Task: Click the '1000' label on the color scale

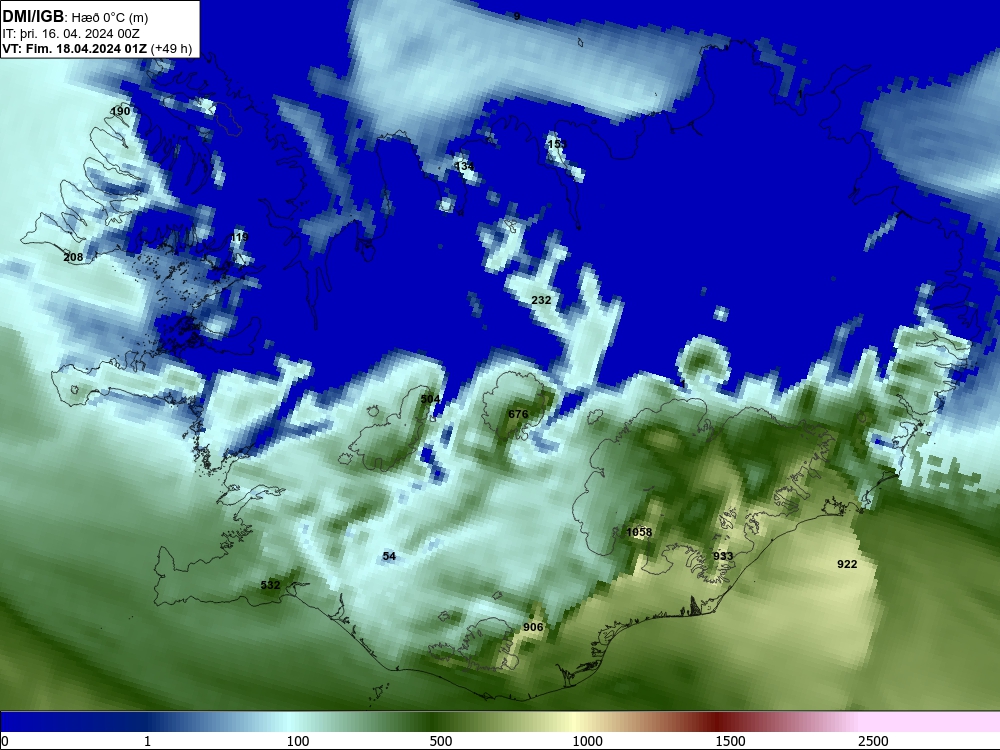Action: click(587, 741)
